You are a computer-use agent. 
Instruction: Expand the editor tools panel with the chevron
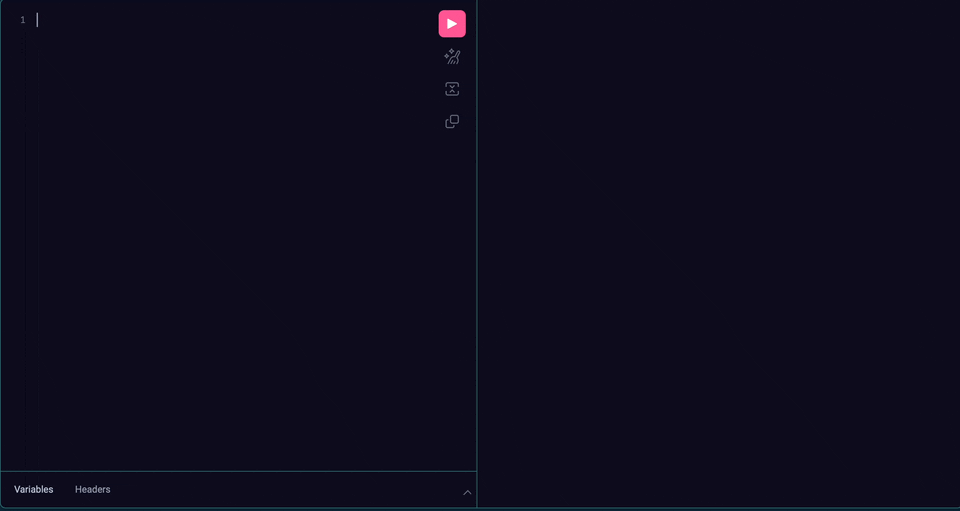pyautogui.click(x=467, y=492)
